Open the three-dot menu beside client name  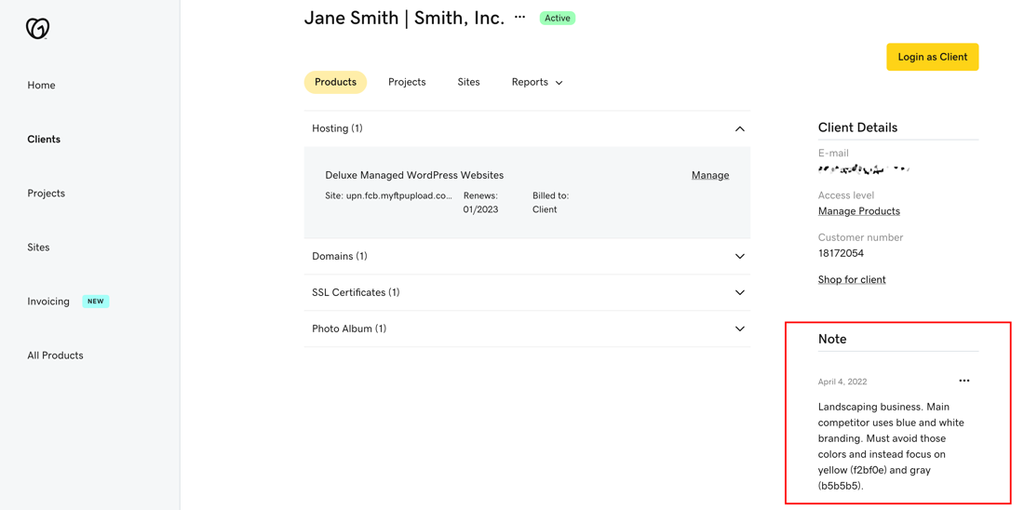520,17
